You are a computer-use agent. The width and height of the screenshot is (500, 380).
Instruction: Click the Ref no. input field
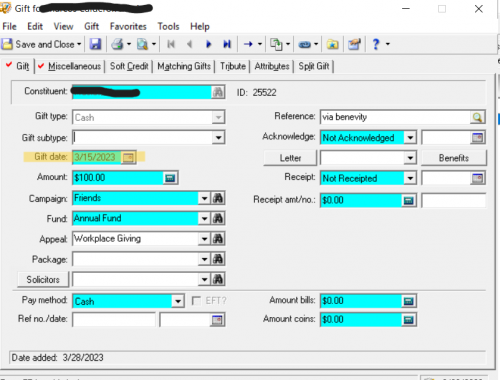(114, 320)
